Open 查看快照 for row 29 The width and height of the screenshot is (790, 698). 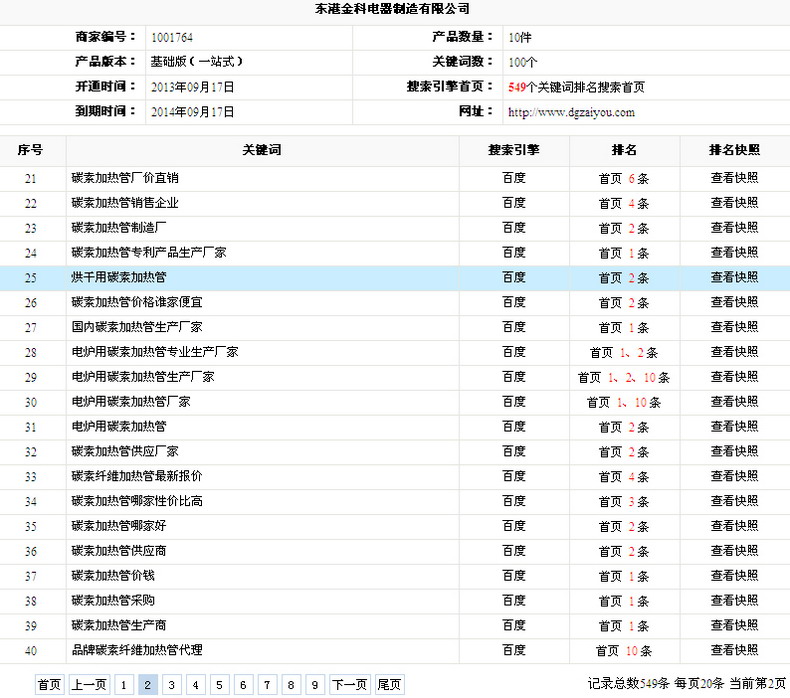coord(734,377)
